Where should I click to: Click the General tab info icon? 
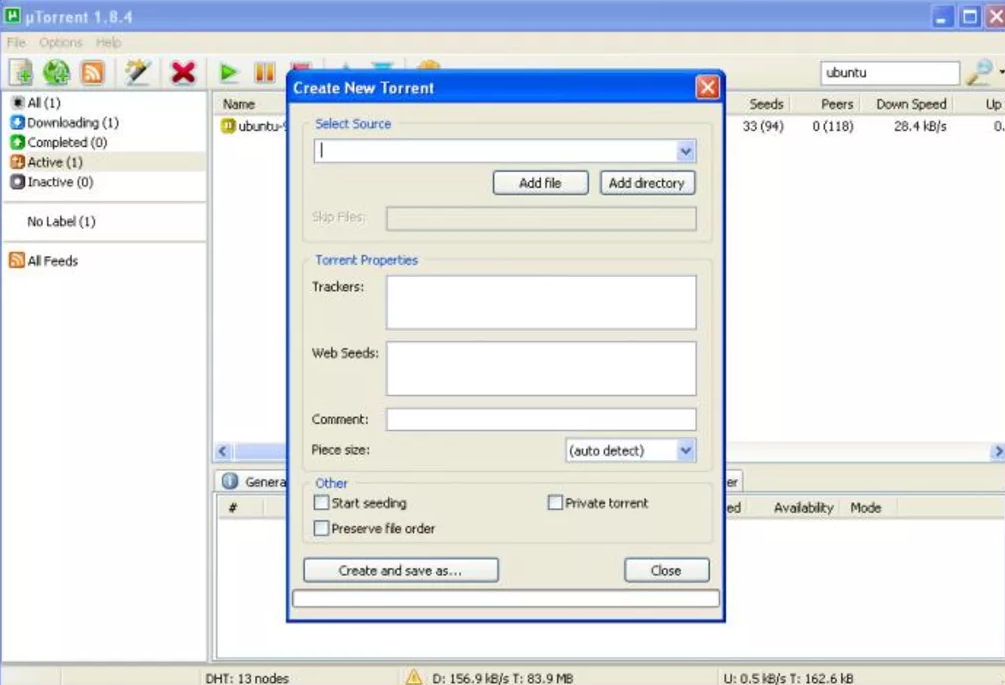point(229,481)
